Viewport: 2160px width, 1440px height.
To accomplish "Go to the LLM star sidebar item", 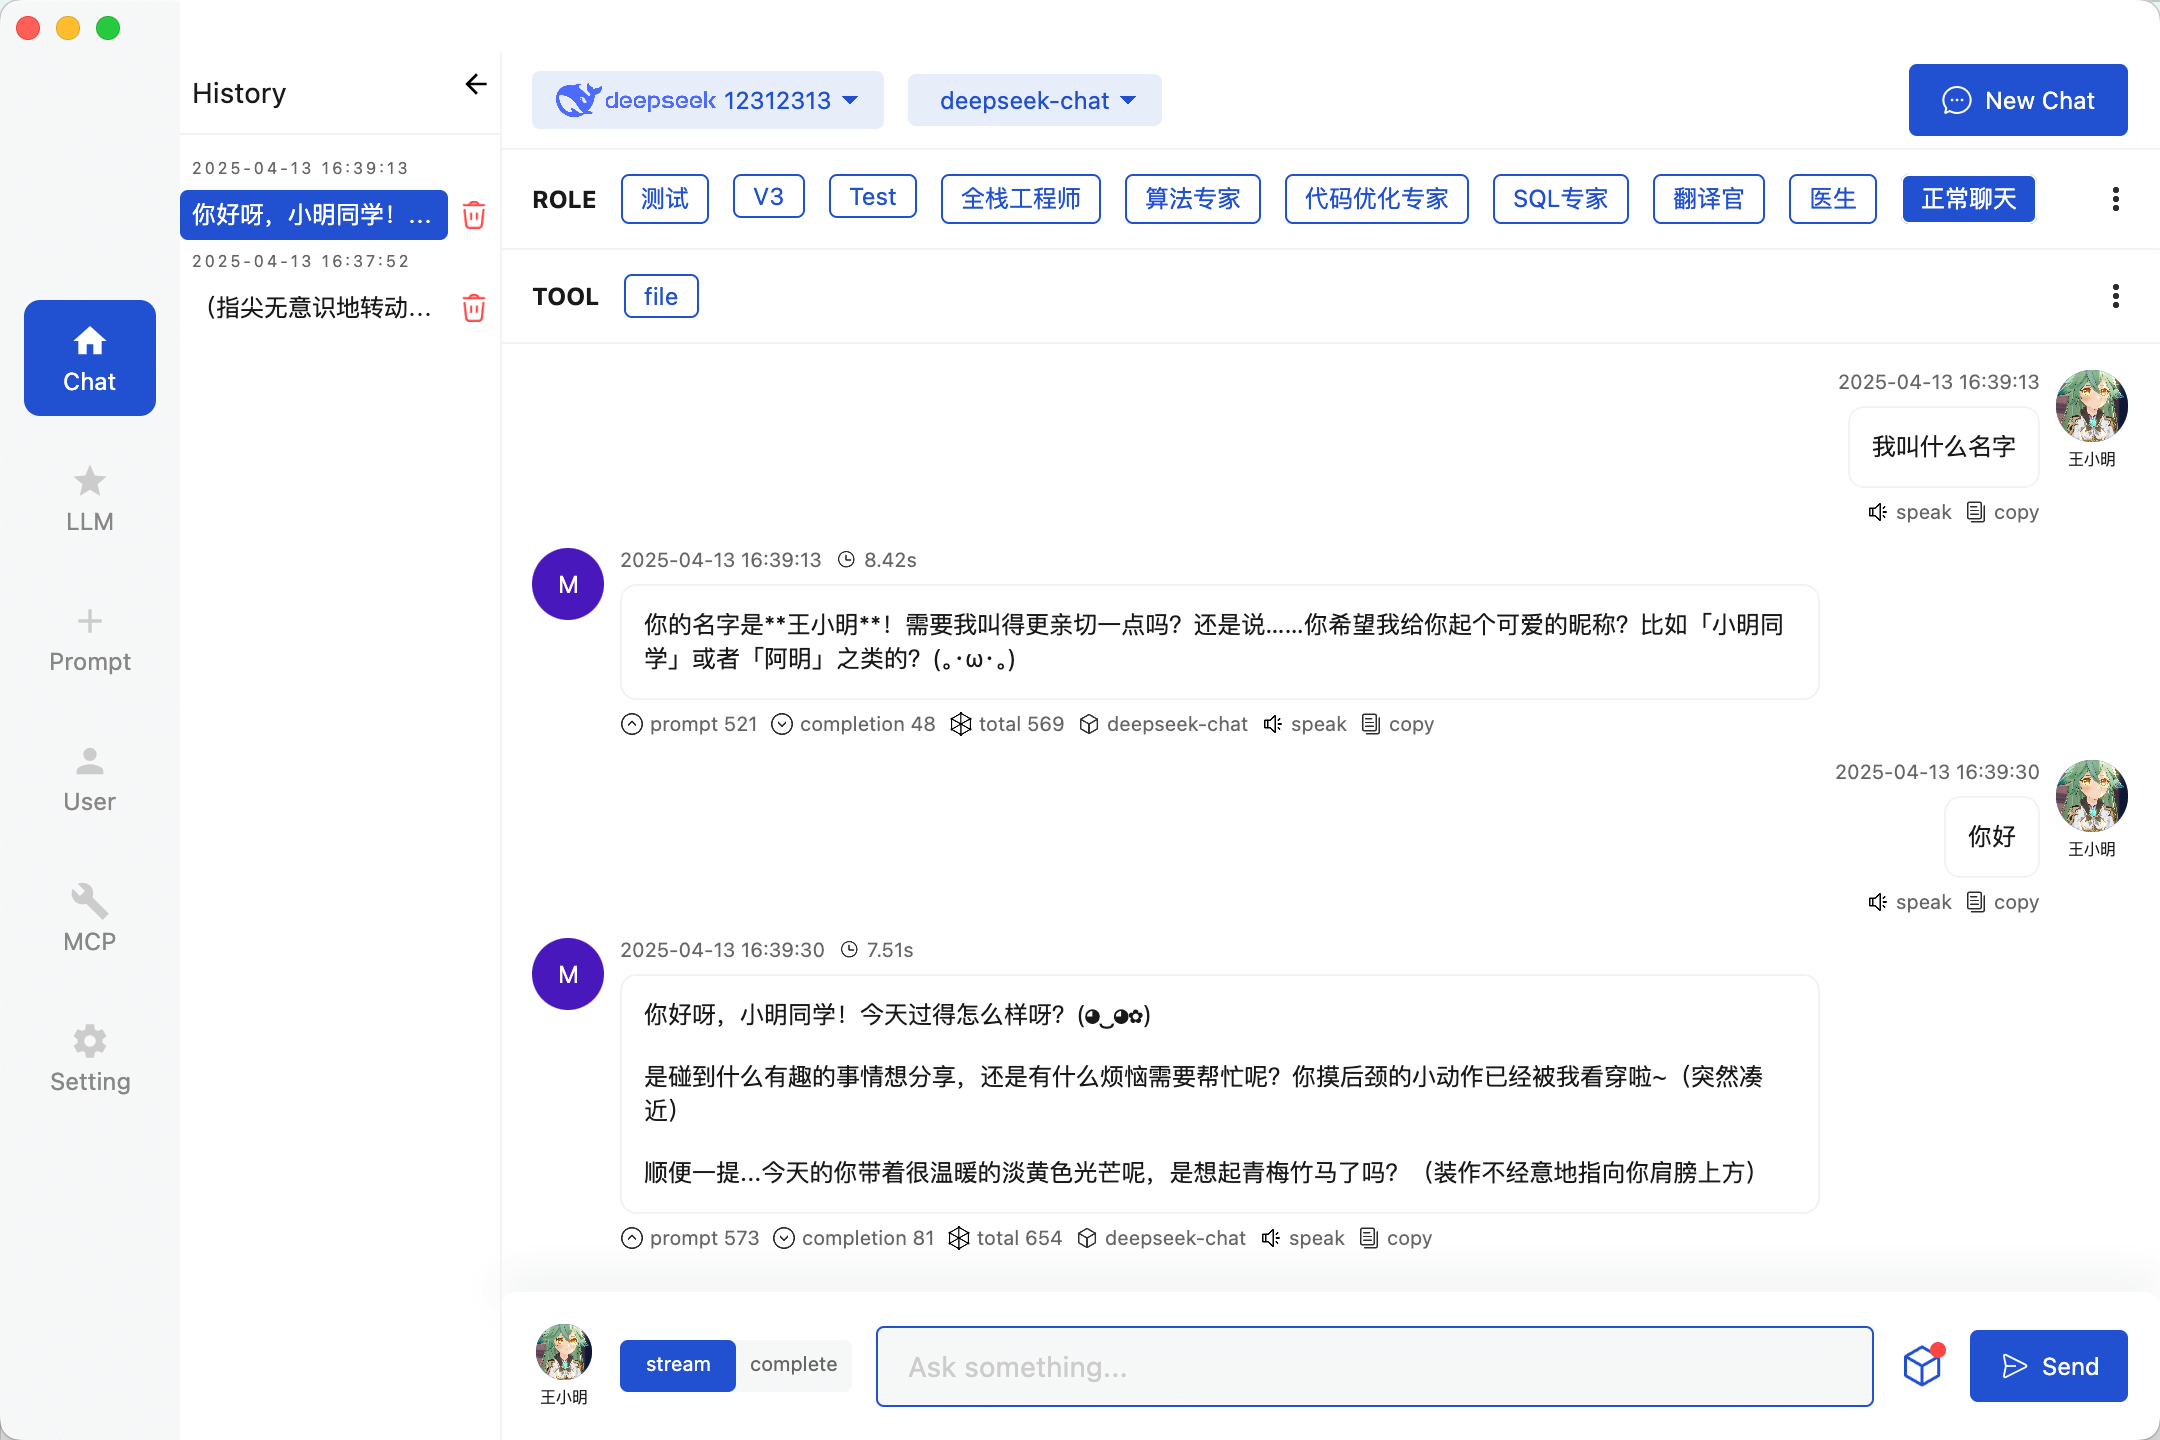I will (x=90, y=497).
